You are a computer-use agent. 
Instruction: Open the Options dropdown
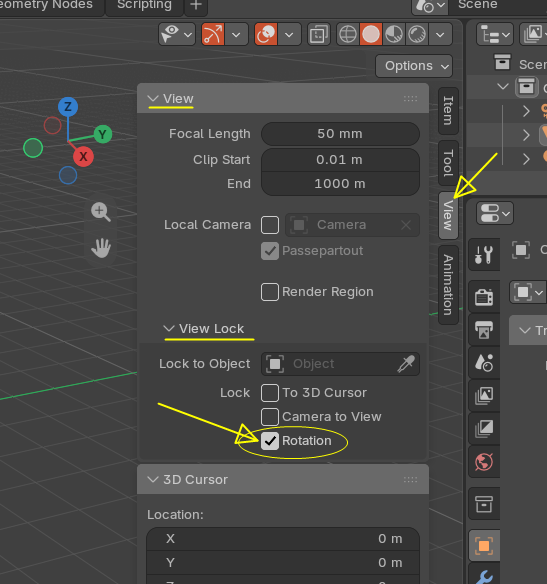coord(414,66)
